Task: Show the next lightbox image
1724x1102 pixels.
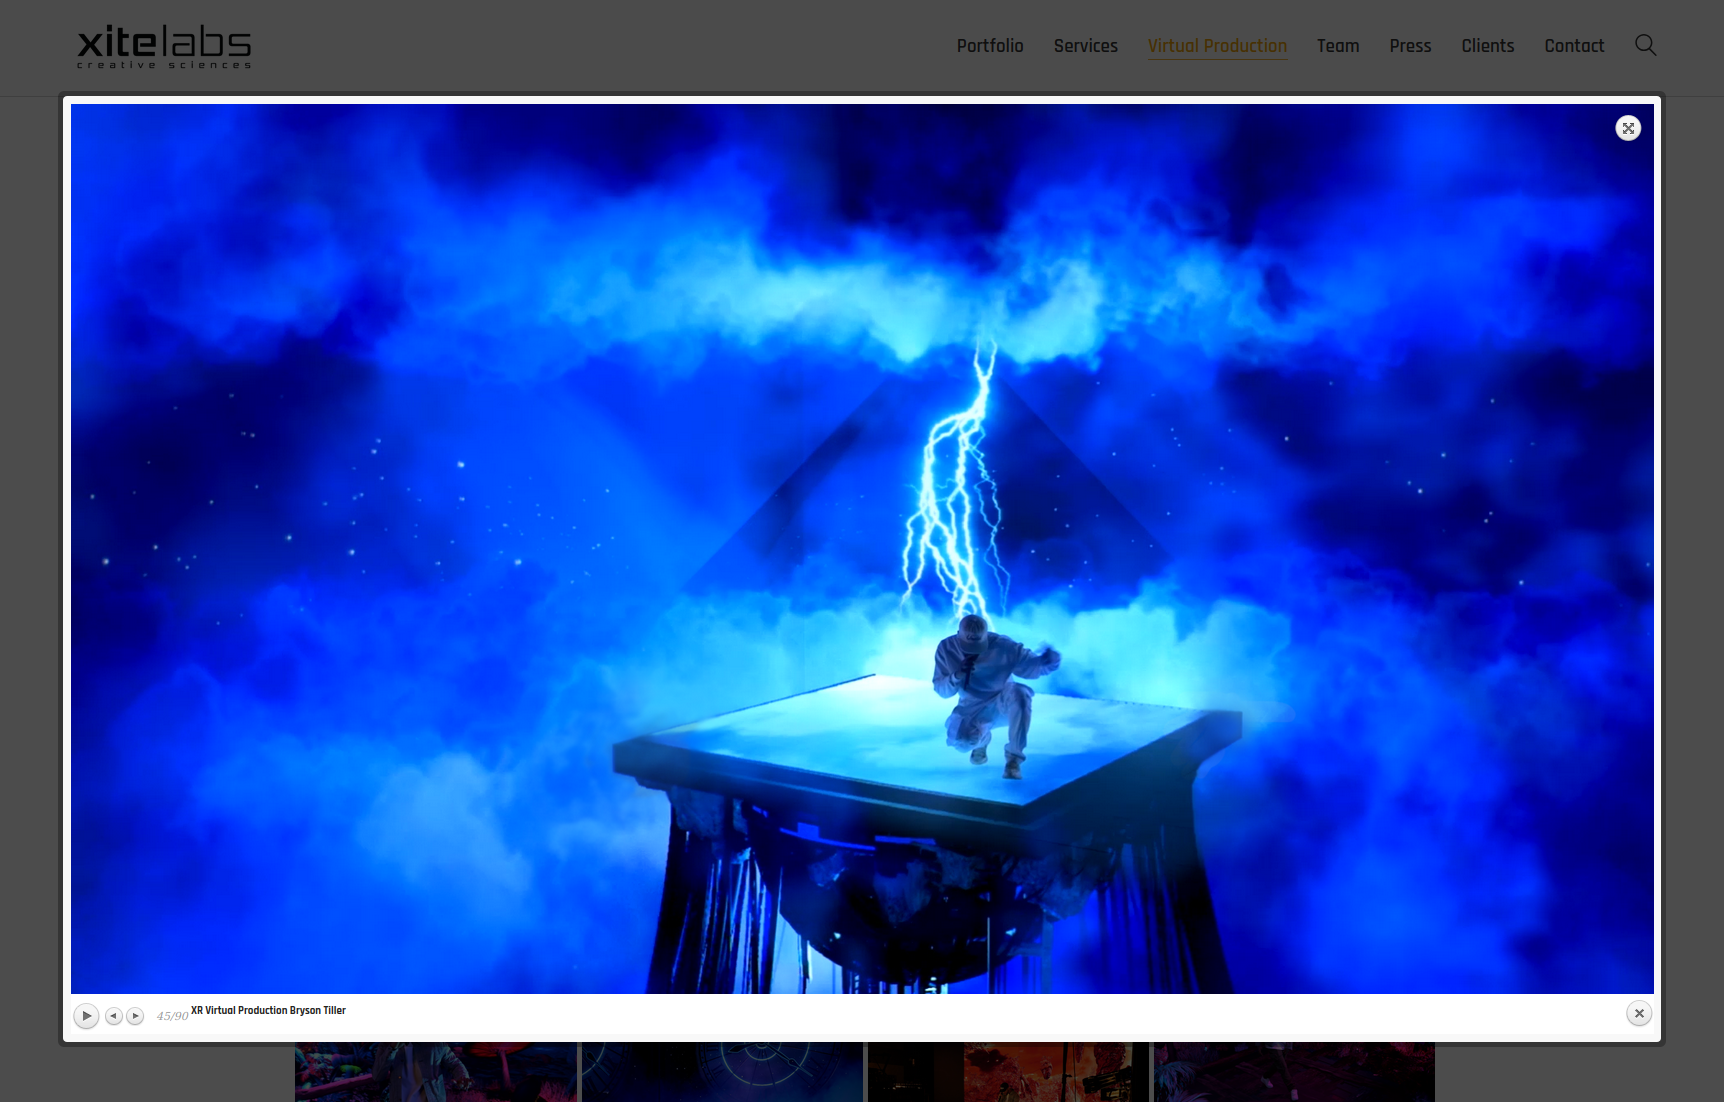Action: pos(135,1016)
